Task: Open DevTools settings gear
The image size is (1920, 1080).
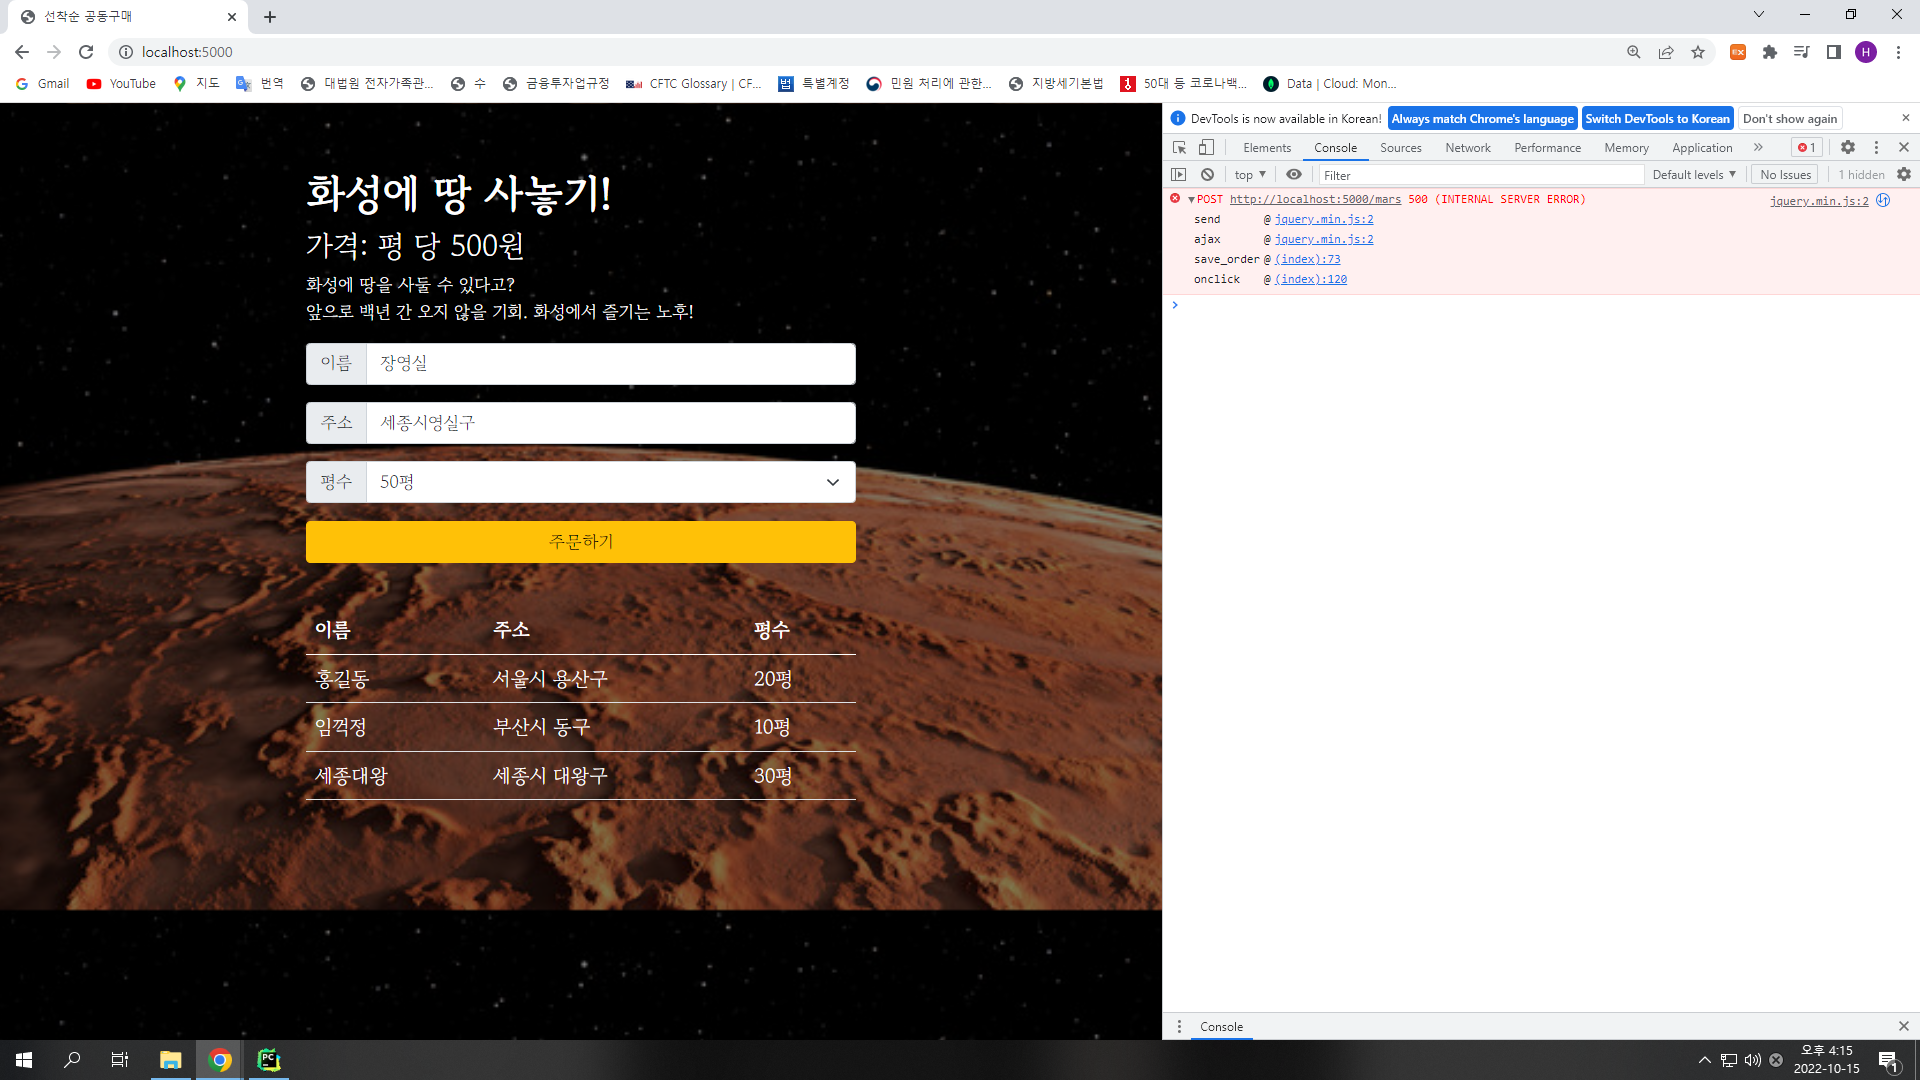Action: 1848,147
